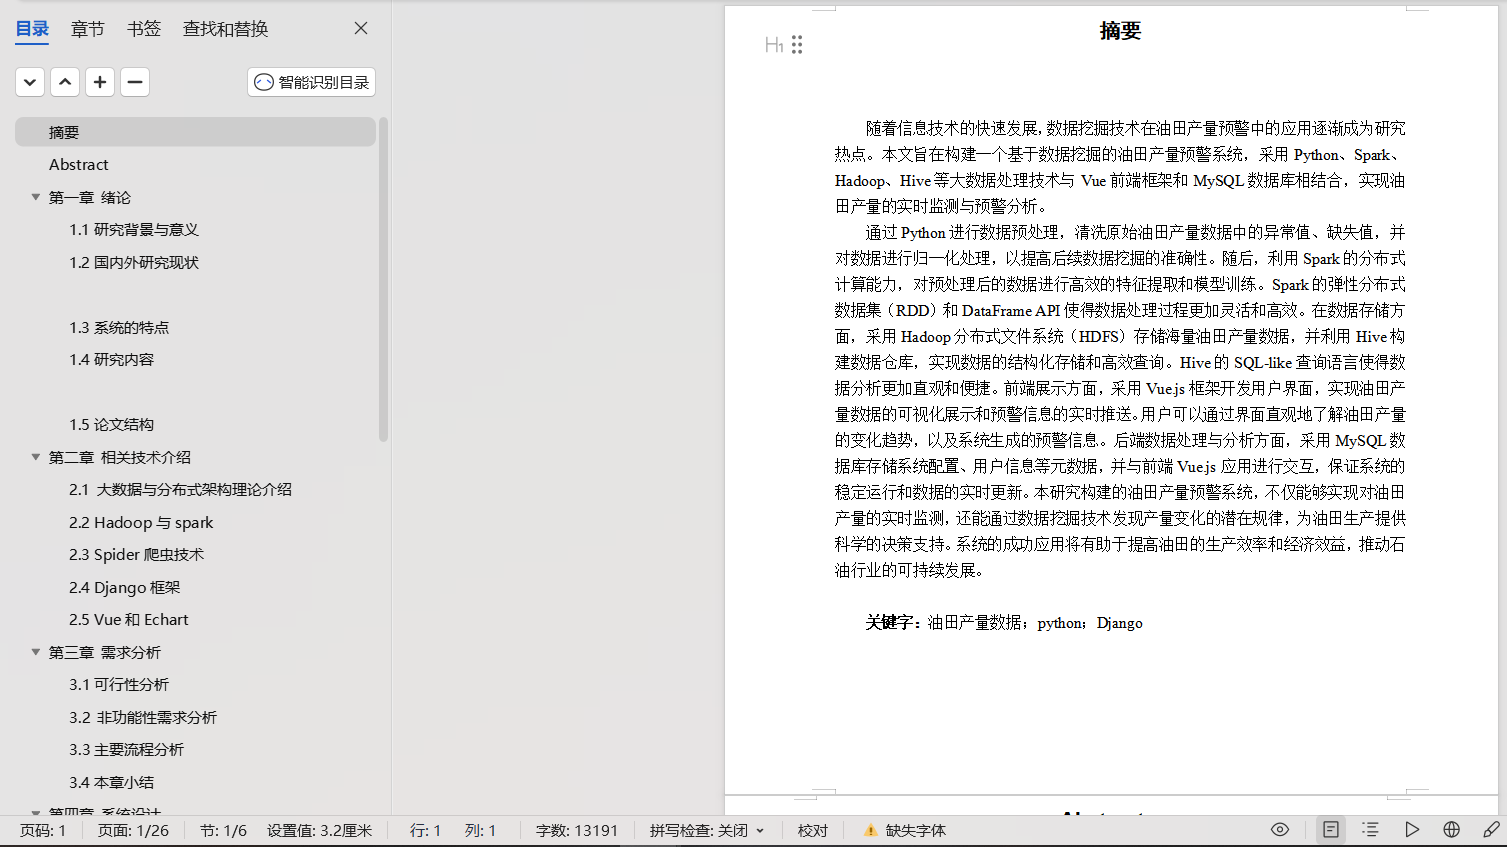
Task: Click the play-shaped icon in the status bar
Action: [x=1411, y=830]
